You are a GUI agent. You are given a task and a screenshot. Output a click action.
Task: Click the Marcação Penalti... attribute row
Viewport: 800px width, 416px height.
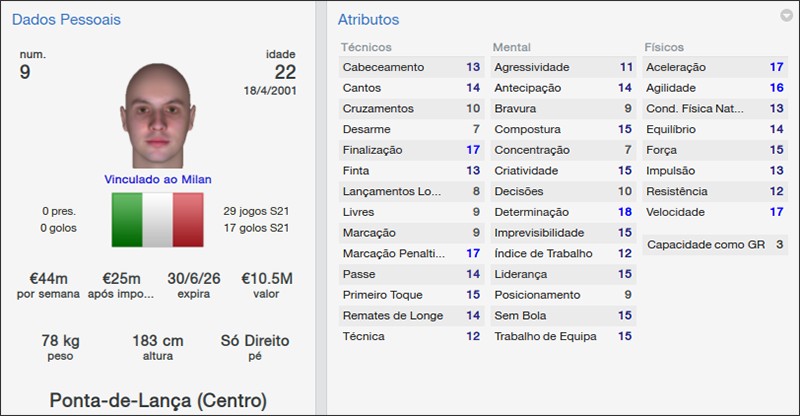411,253
